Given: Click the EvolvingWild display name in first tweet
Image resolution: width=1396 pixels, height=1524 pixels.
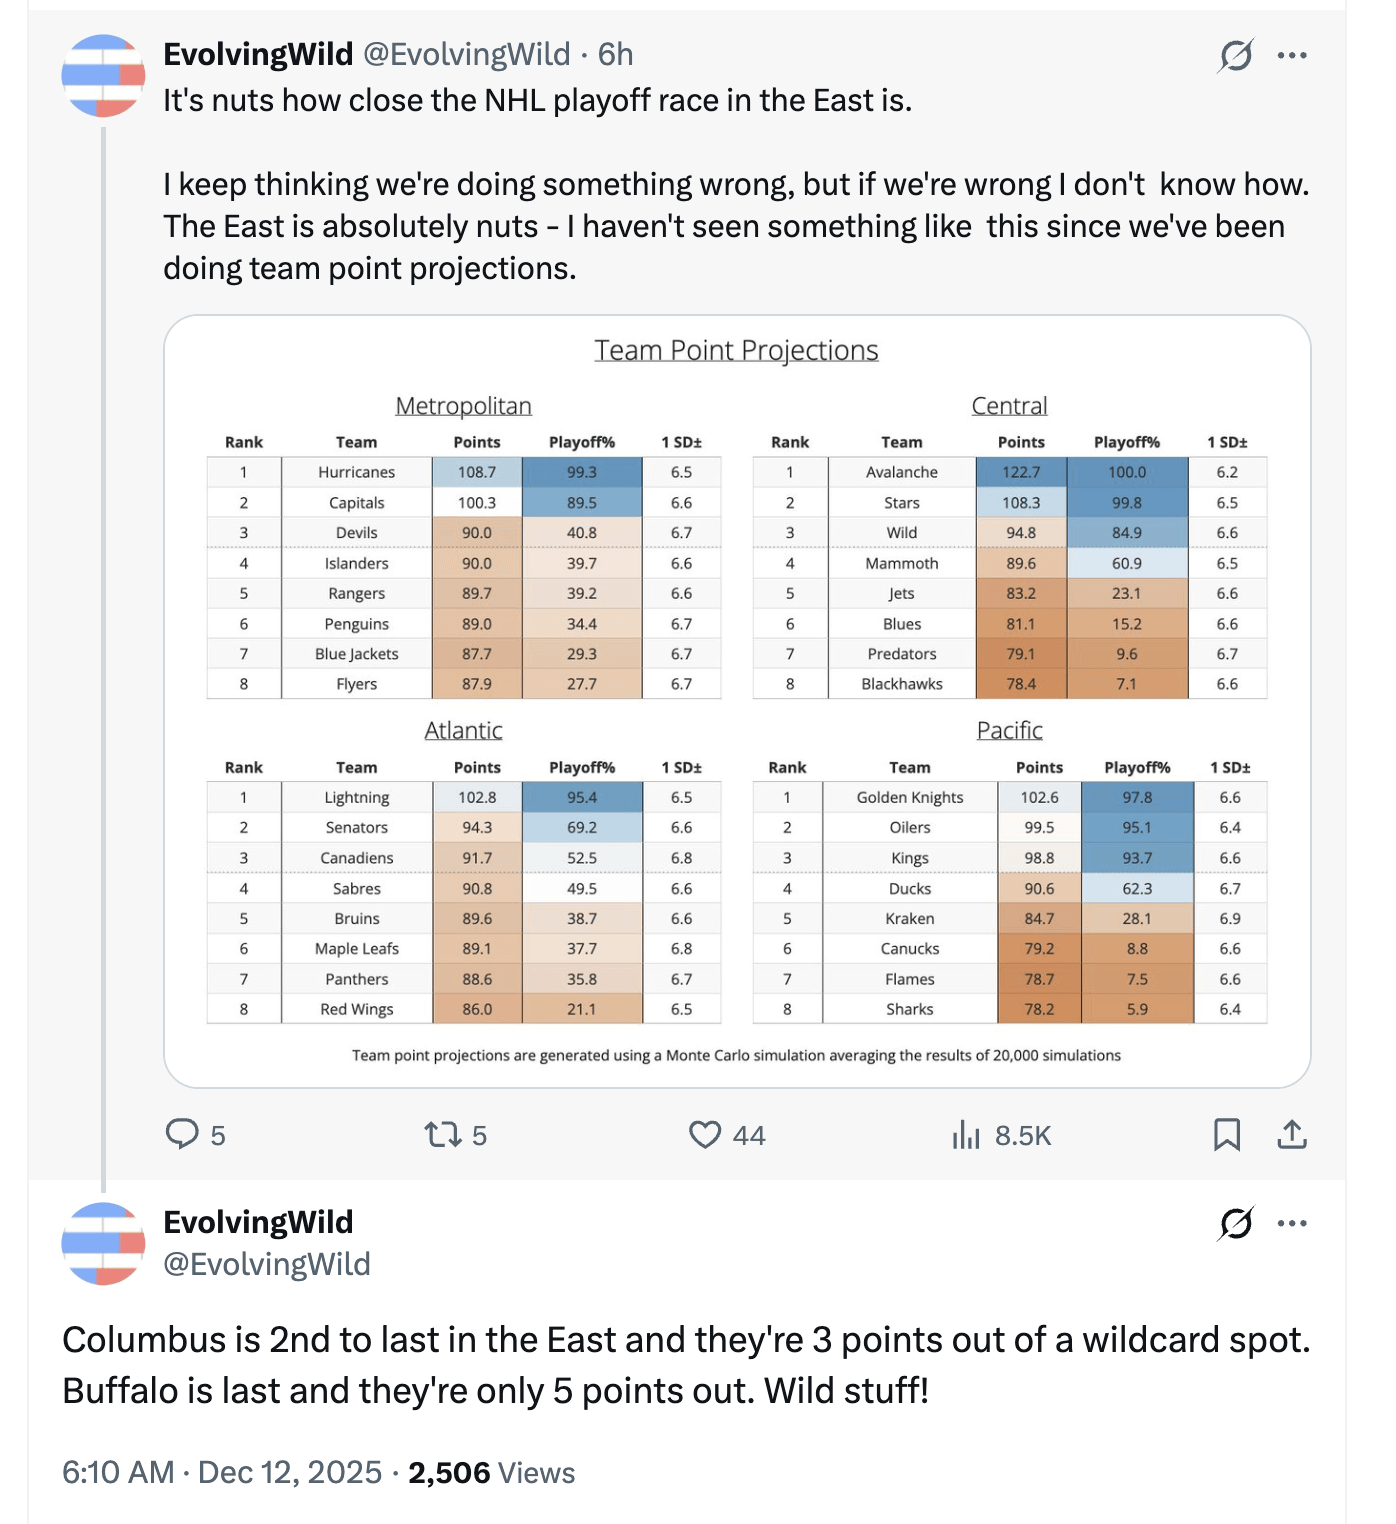Looking at the screenshot, I should click(258, 54).
